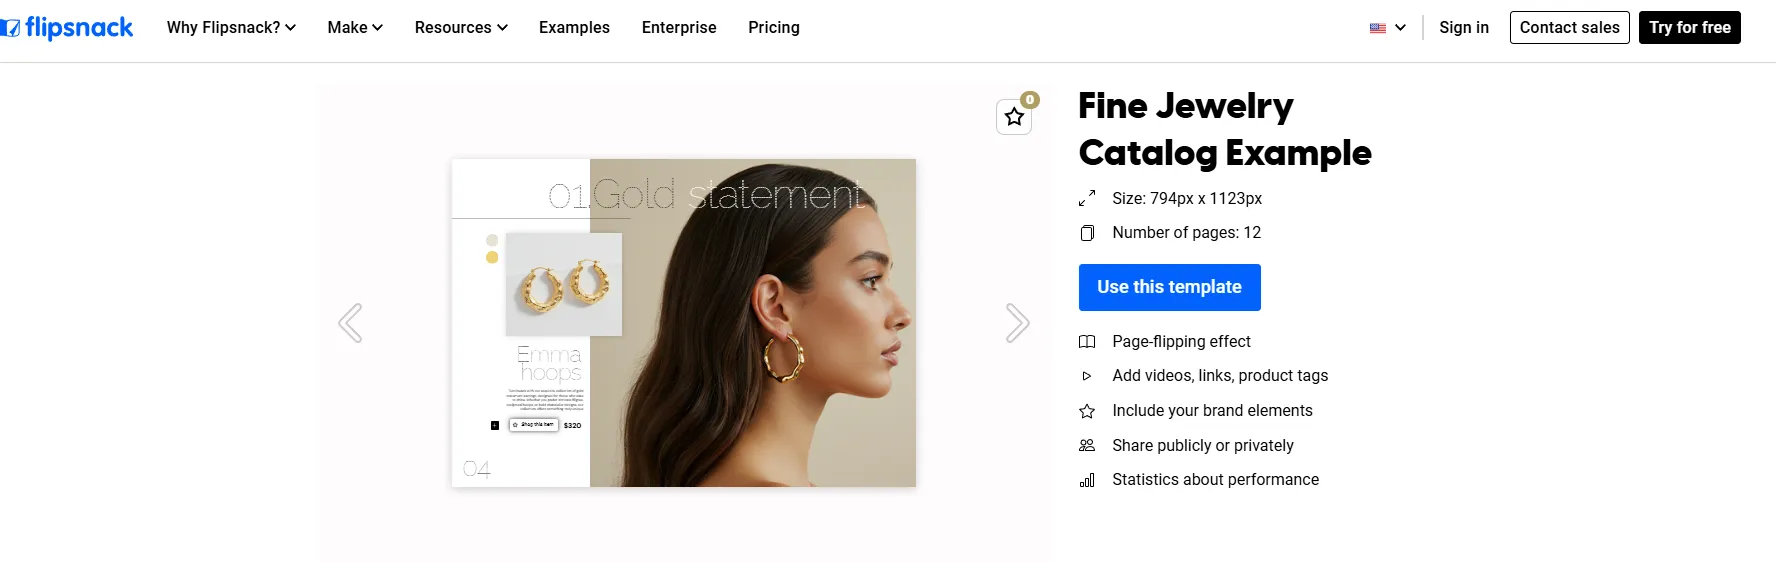Go to the previous page arrow

tap(350, 323)
